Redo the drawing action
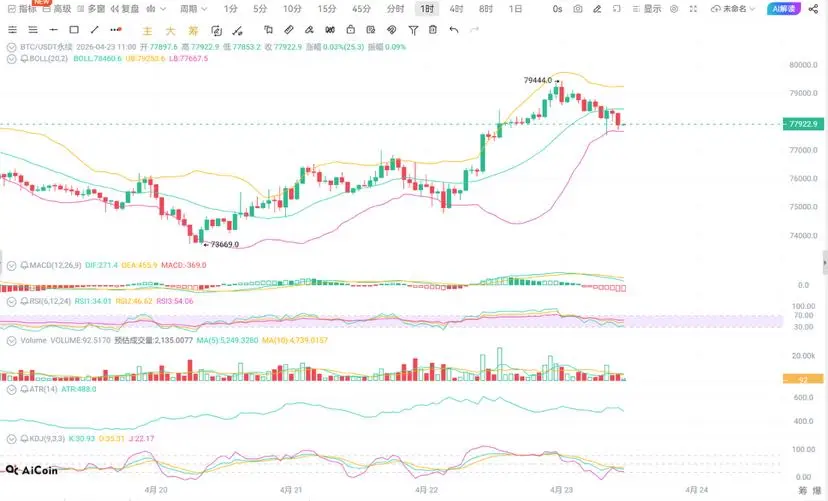The image size is (828, 501). pyautogui.click(x=474, y=30)
